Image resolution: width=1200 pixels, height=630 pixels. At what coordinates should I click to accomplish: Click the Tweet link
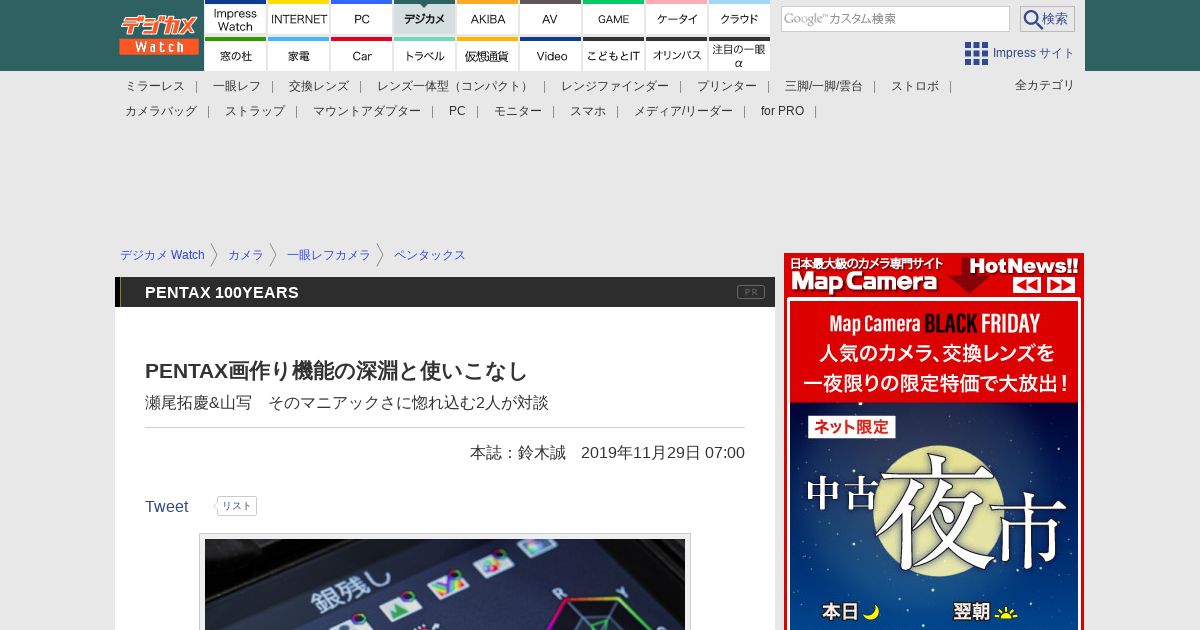(x=166, y=506)
